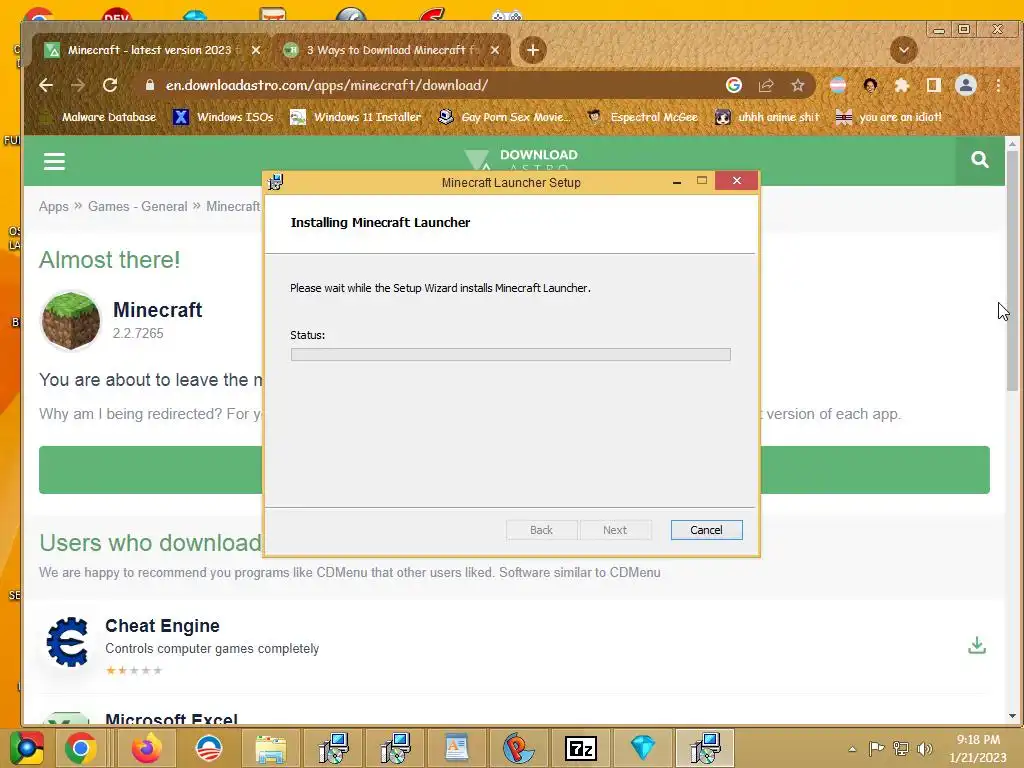Click the Minecraft version 2.2.7265 text
Screen dimensions: 1024x768
pyautogui.click(x=138, y=333)
